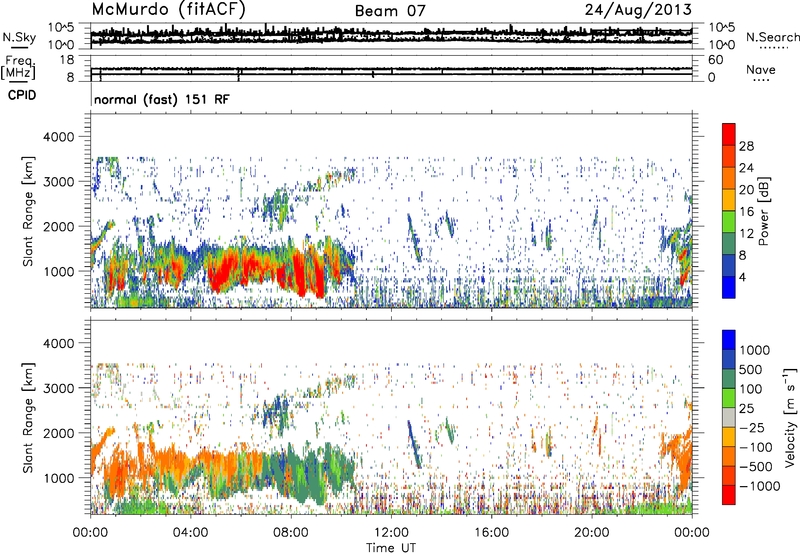The image size is (800, 554).
Task: Click the N.Search legend label
Action: (x=772, y=37)
